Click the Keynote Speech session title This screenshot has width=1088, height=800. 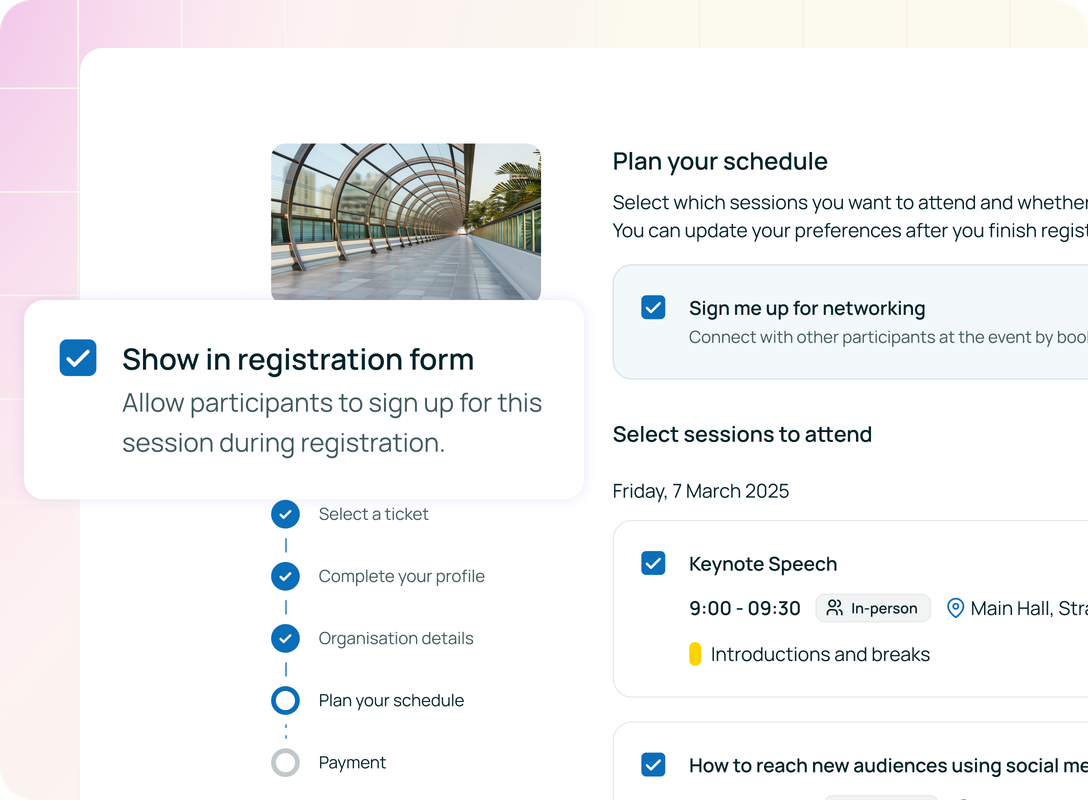pos(763,564)
